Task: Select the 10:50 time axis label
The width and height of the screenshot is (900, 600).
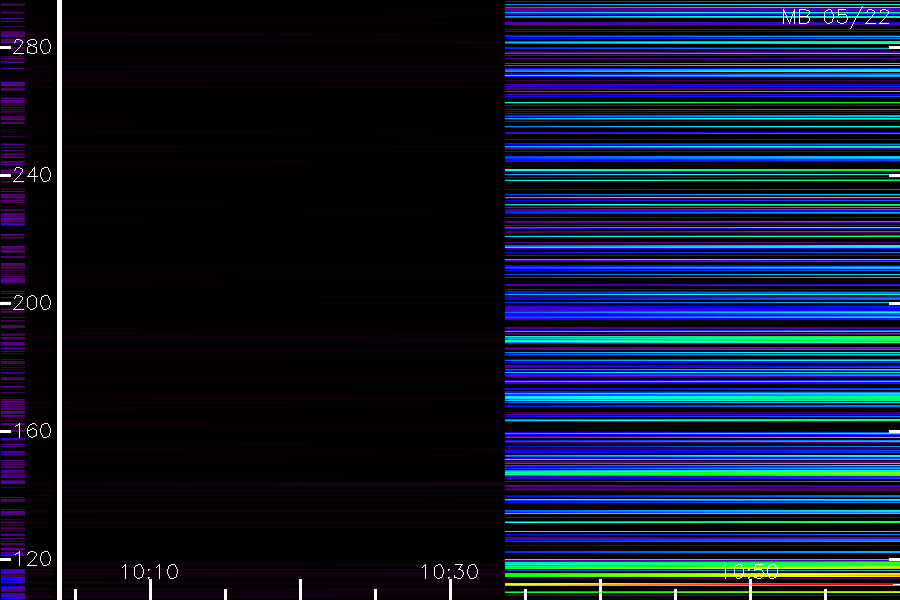Action: pyautogui.click(x=749, y=572)
